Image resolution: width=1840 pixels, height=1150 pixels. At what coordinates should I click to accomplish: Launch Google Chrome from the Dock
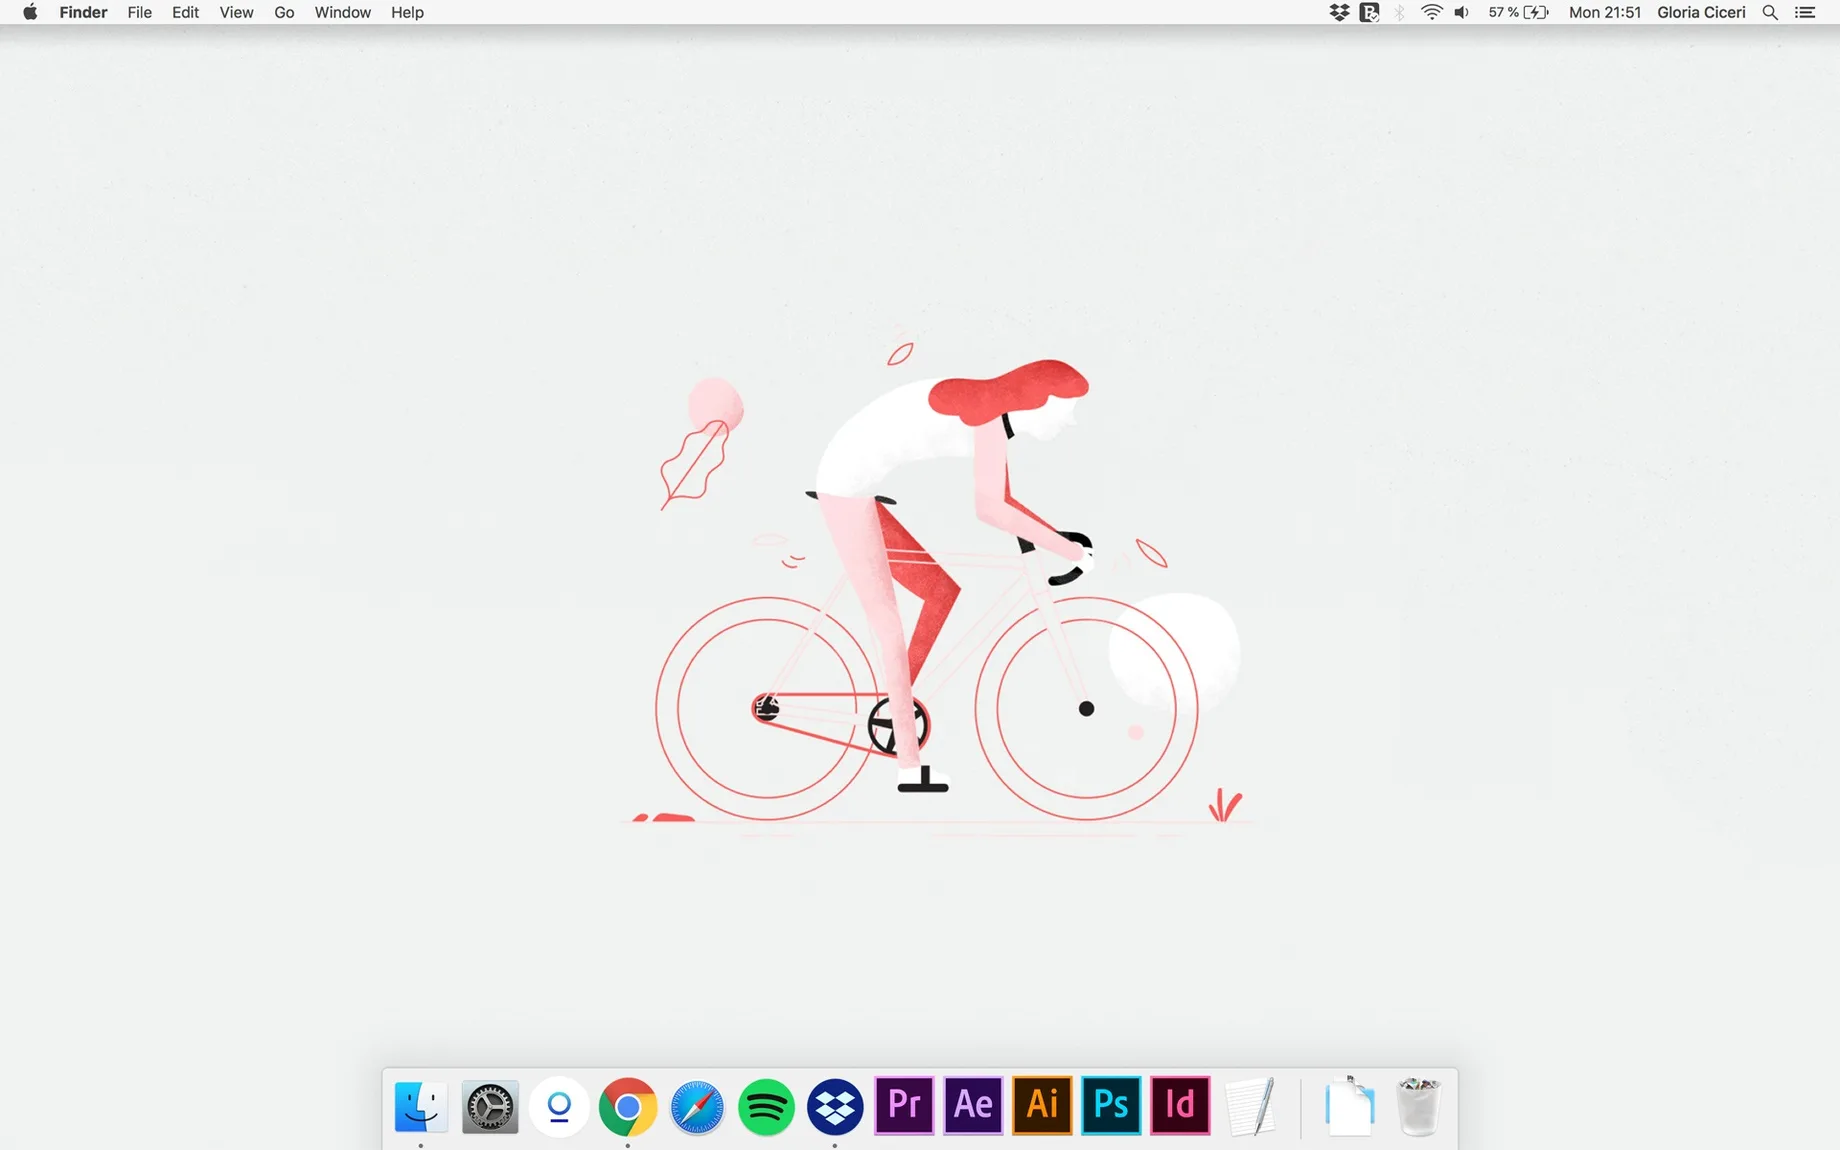[x=628, y=1106]
